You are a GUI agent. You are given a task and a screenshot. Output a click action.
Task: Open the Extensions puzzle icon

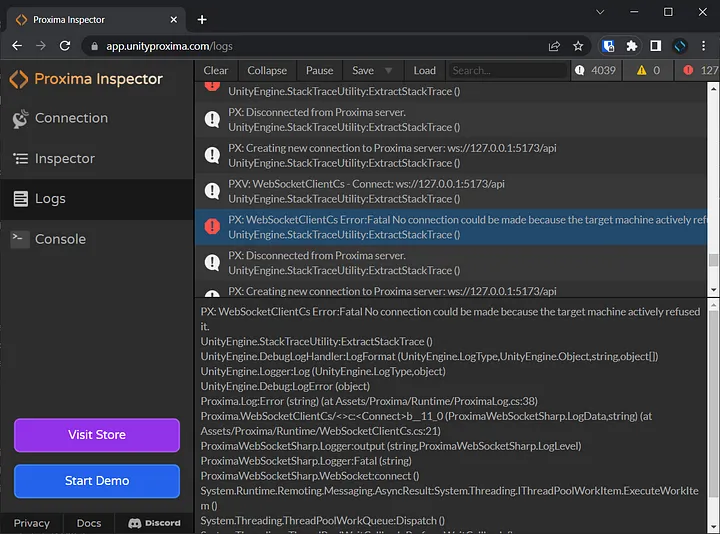pos(632,46)
